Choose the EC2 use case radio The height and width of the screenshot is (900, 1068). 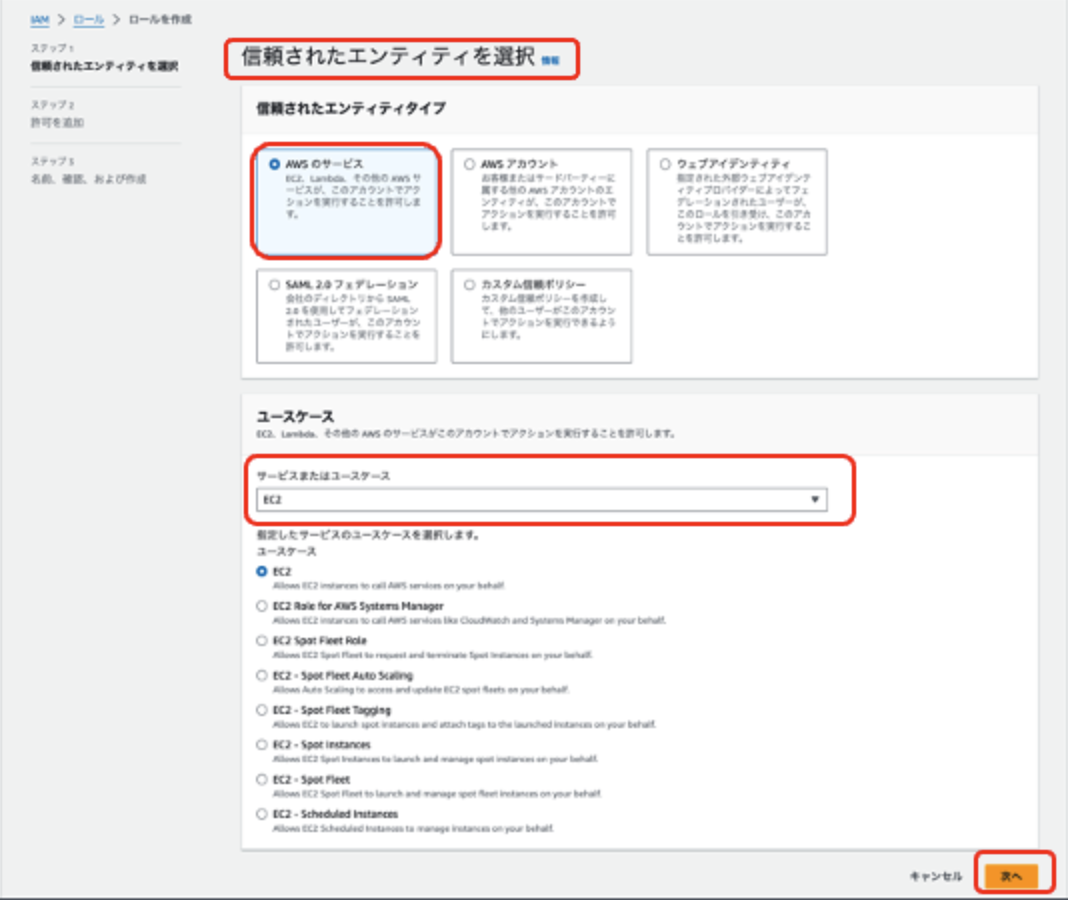tap(262, 572)
